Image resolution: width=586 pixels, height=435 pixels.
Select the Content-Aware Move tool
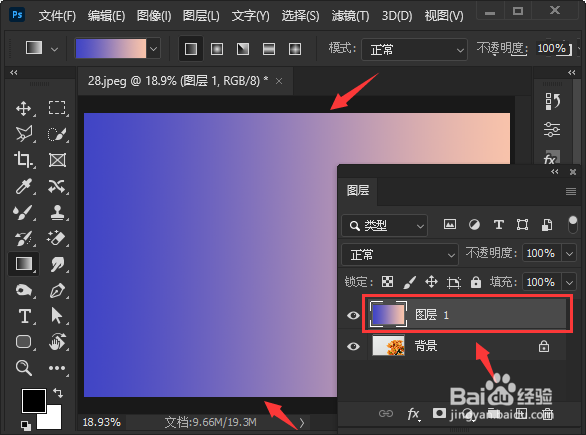(x=57, y=186)
